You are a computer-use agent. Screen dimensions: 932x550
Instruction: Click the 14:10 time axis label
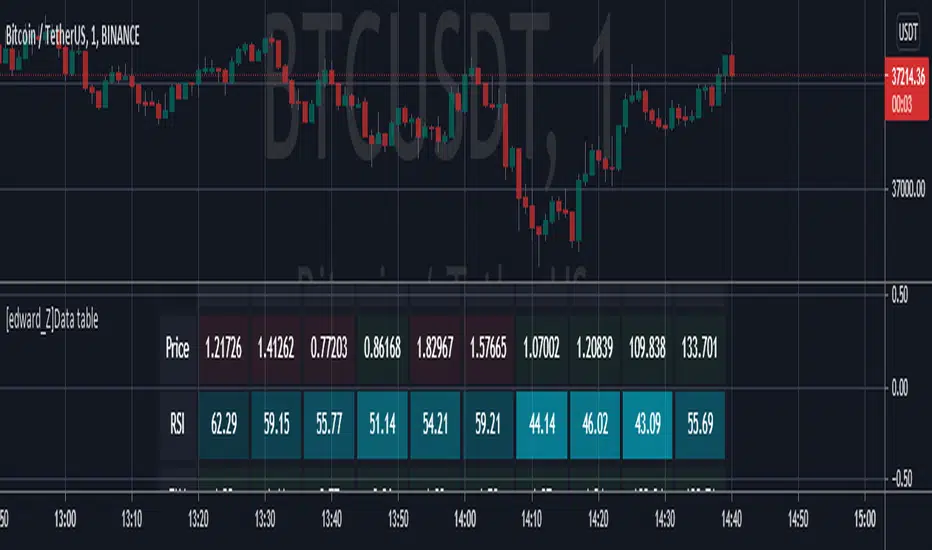531,520
